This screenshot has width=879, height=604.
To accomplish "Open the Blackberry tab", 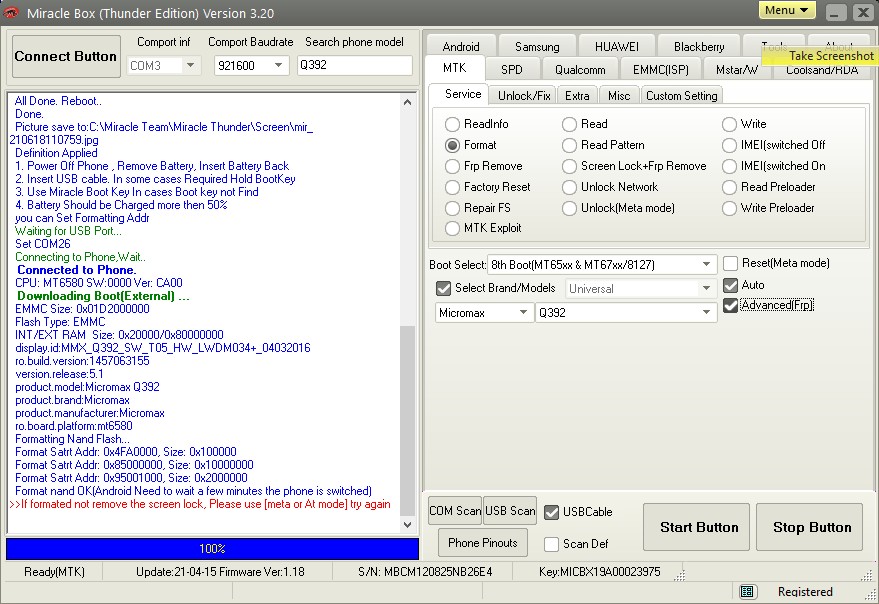I will click(x=699, y=46).
